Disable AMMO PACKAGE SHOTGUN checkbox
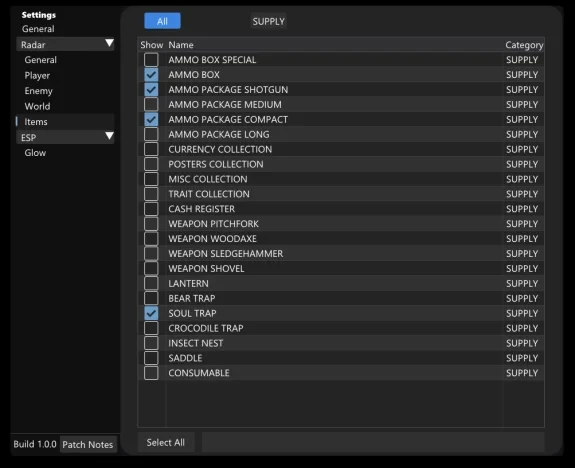 151,89
